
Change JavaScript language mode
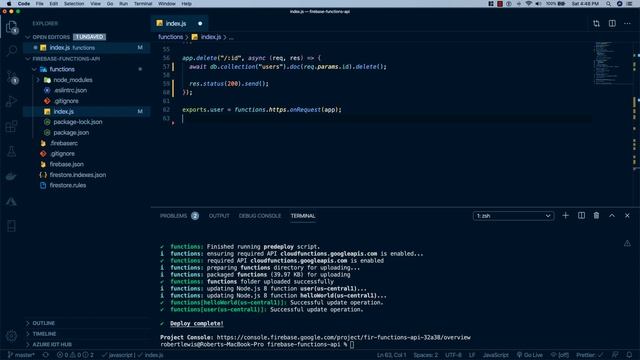(x=496, y=355)
